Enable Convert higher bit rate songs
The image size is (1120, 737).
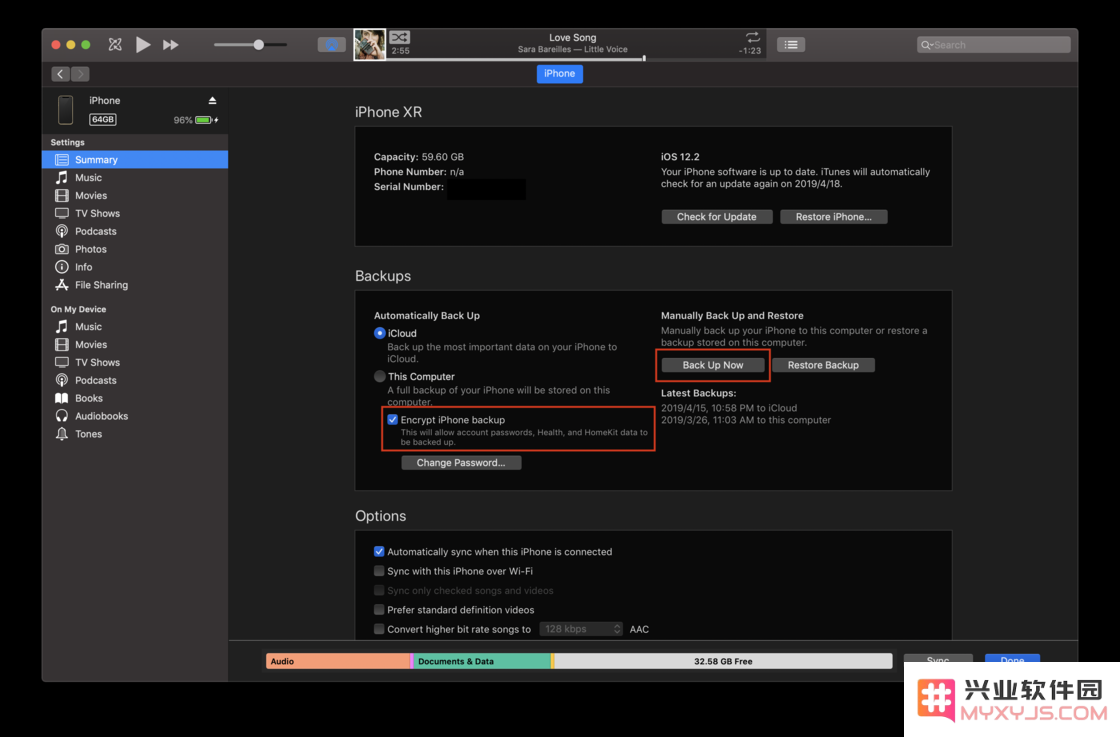pyautogui.click(x=379, y=628)
